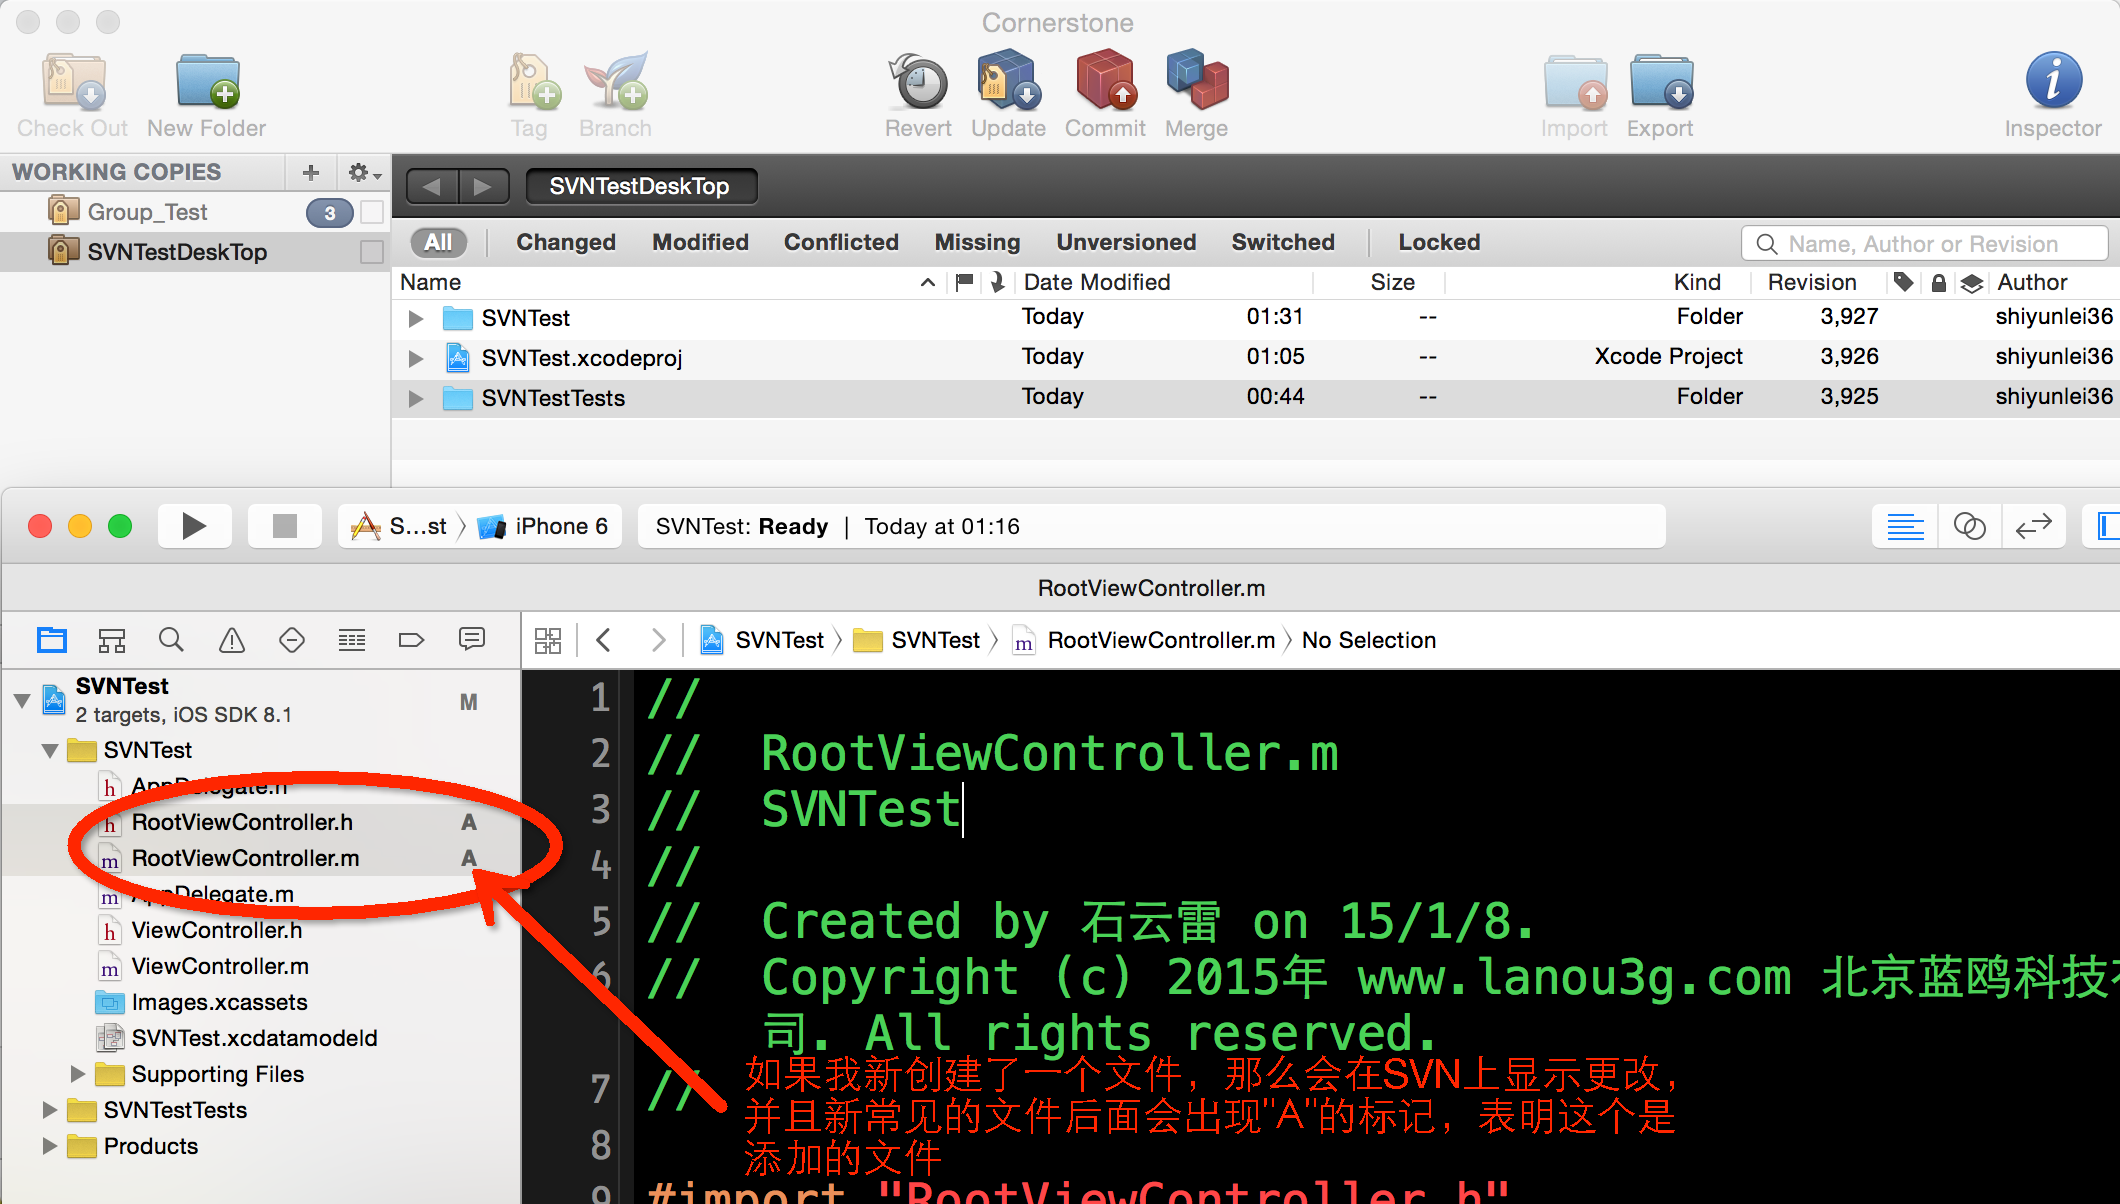Expand the SVNTest.xcodeproj row
2120x1204 pixels.
pos(416,358)
